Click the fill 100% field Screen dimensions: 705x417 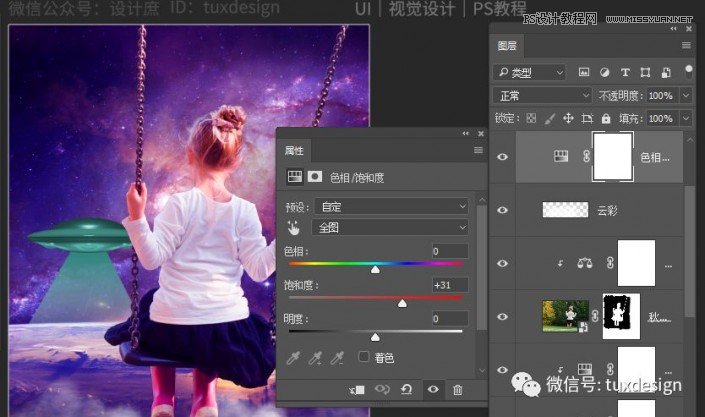(662, 118)
